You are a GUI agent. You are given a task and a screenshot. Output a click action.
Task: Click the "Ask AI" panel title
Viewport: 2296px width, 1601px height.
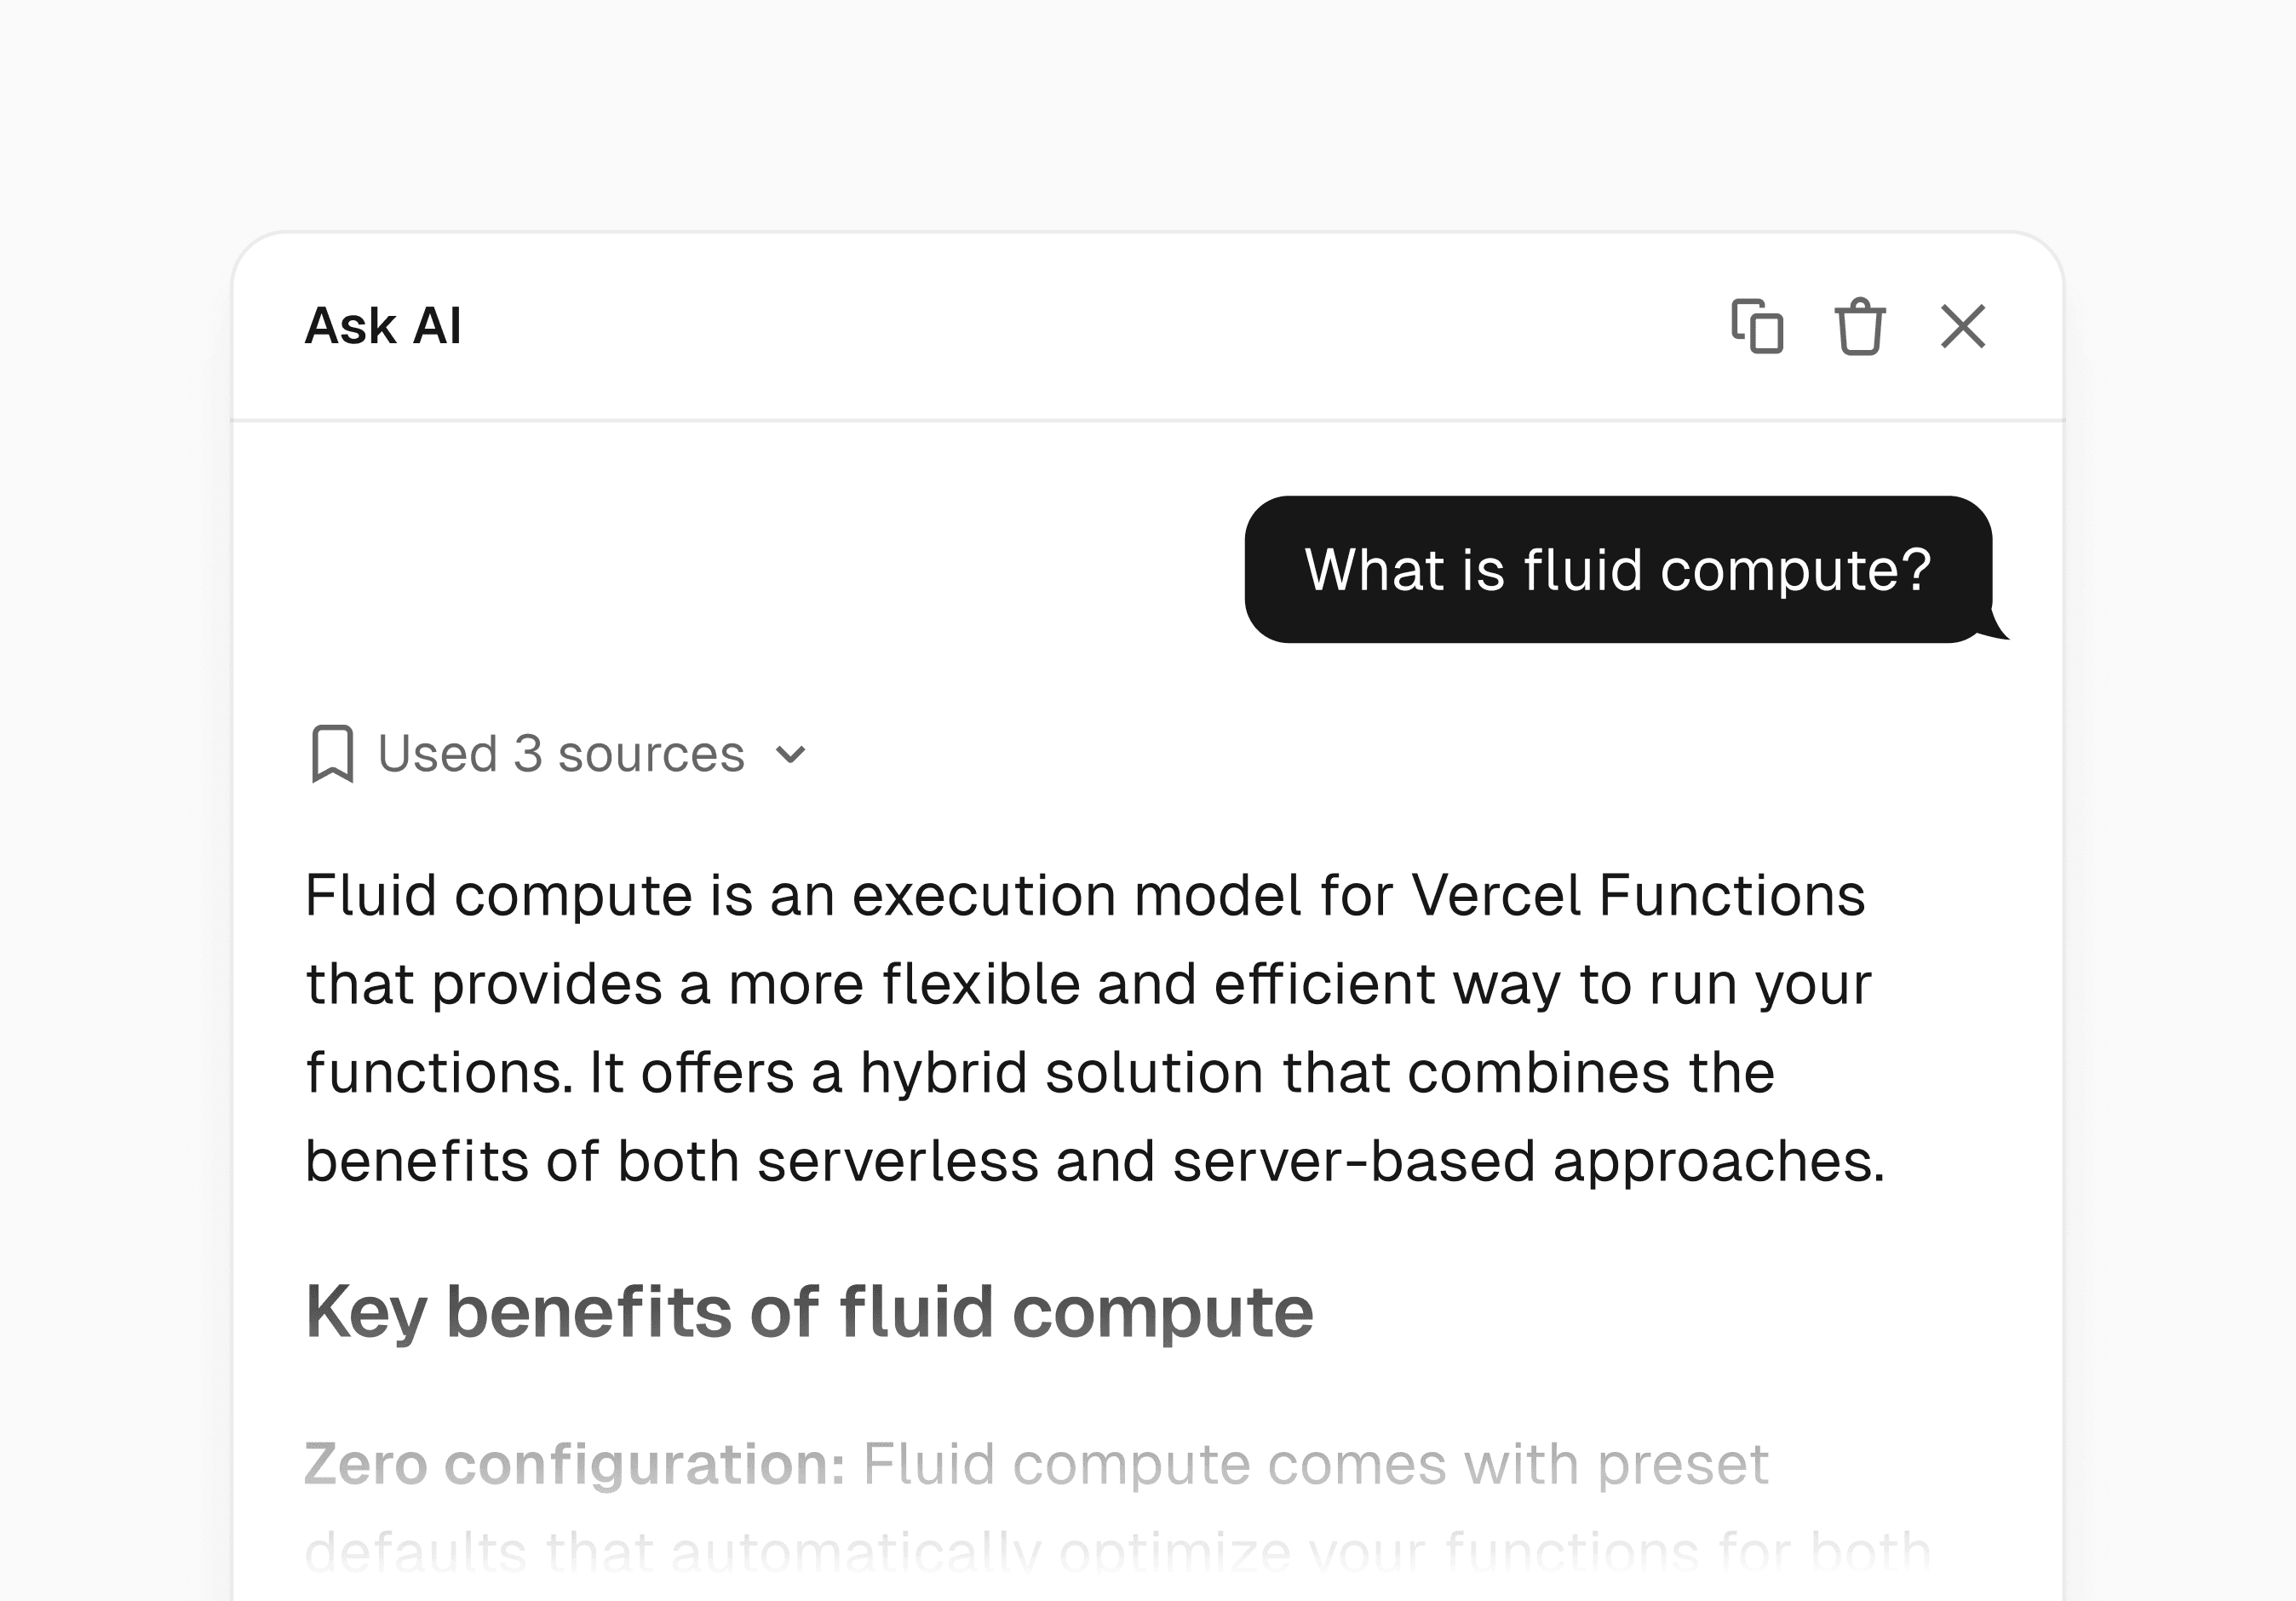(x=383, y=326)
